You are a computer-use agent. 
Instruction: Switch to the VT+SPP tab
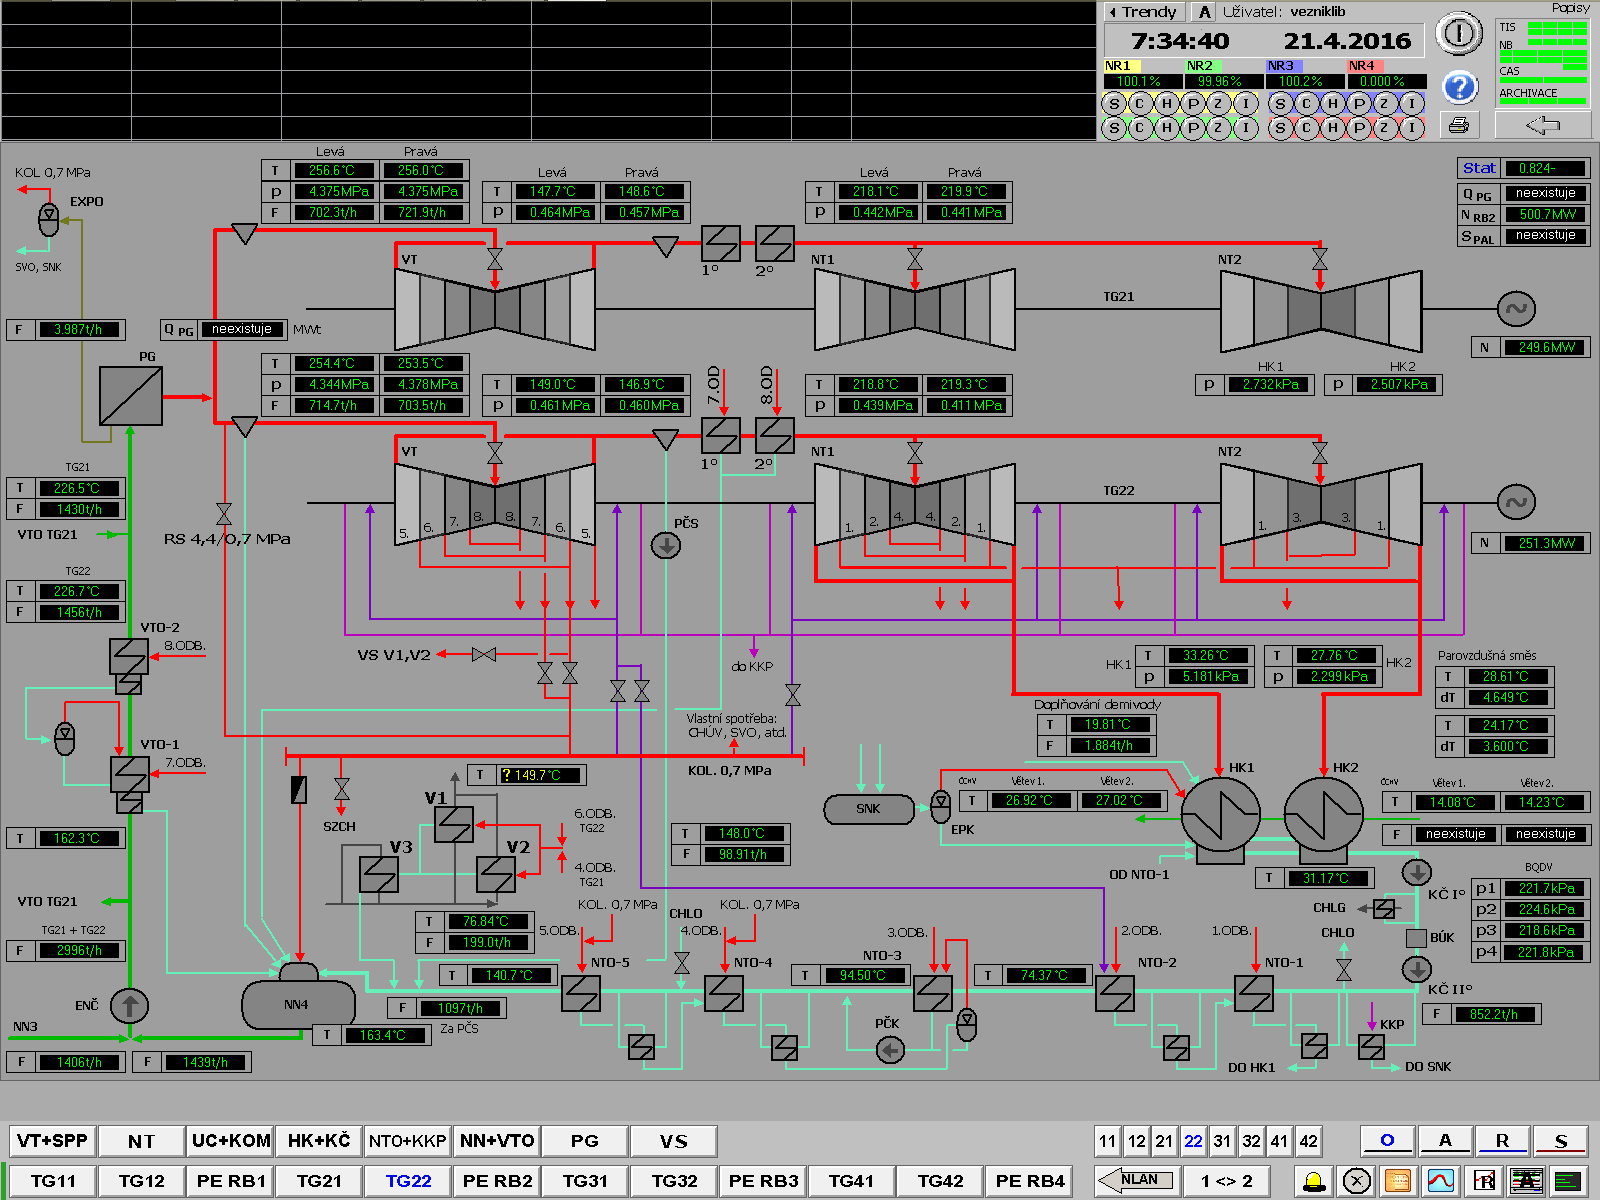(52, 1141)
